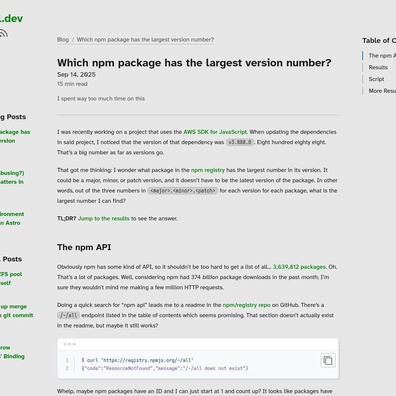This screenshot has height=396, width=396.
Task: Click the 'Table of C' heading
Action: tap(379, 41)
